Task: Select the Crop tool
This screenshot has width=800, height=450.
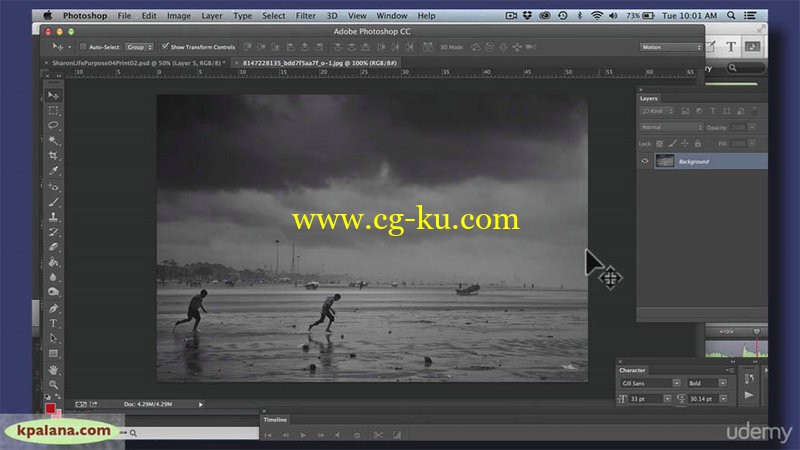Action: (53, 156)
